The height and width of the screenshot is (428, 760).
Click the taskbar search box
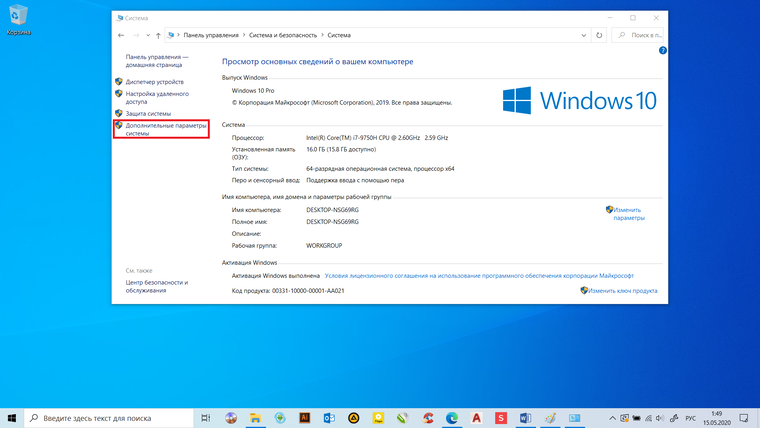pyautogui.click(x=109, y=418)
